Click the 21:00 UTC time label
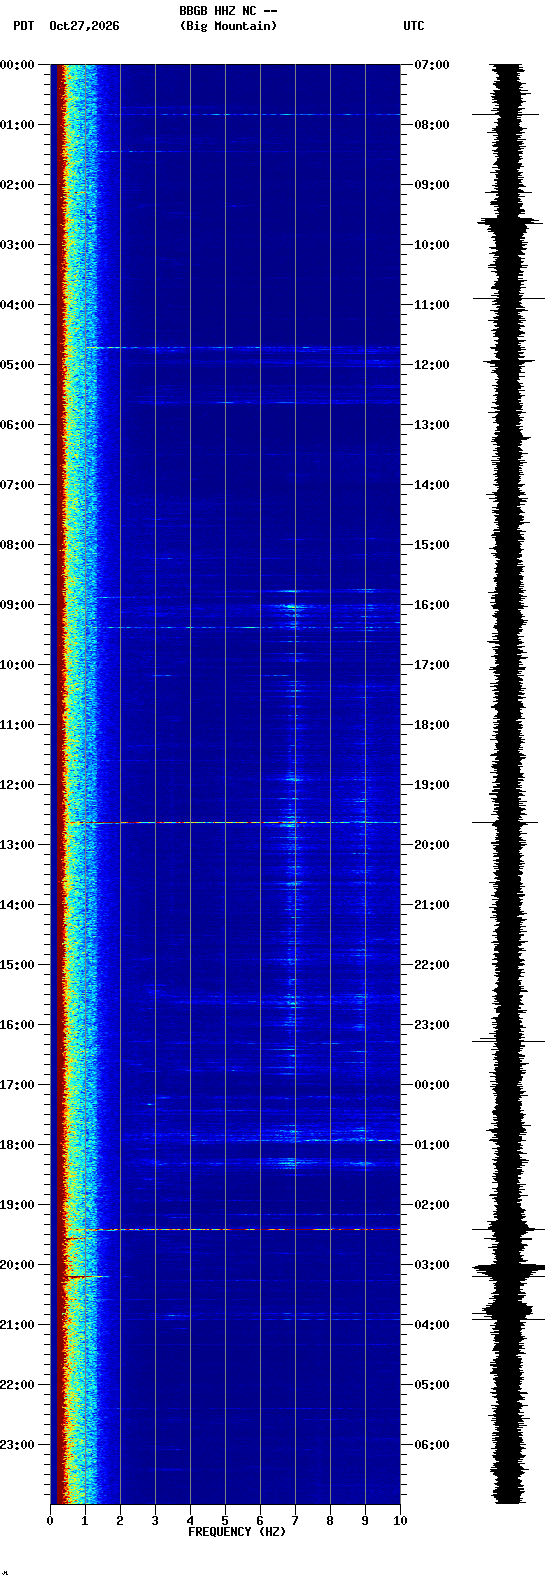The height and width of the screenshot is (1584, 552). 432,905
